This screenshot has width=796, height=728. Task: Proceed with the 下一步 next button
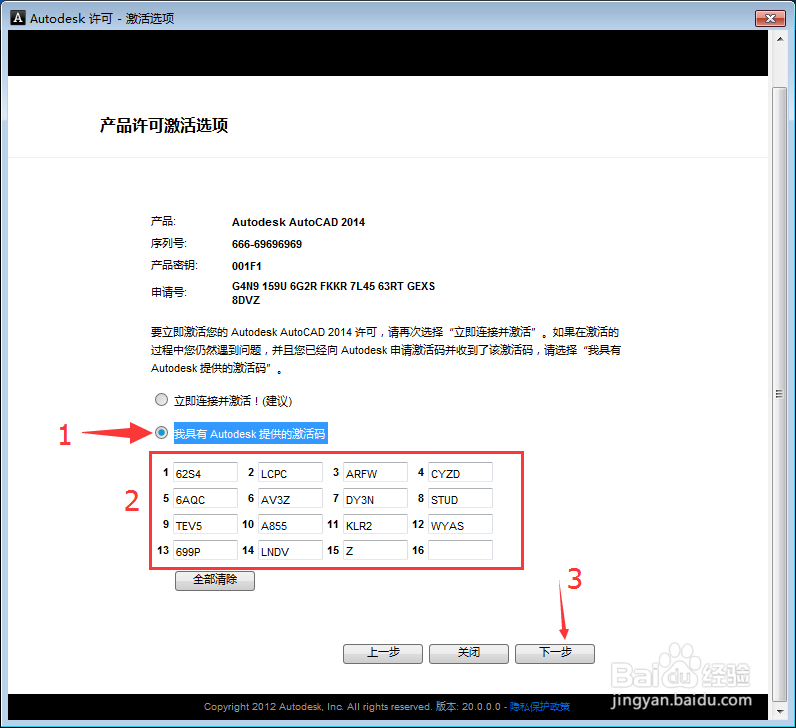click(555, 653)
